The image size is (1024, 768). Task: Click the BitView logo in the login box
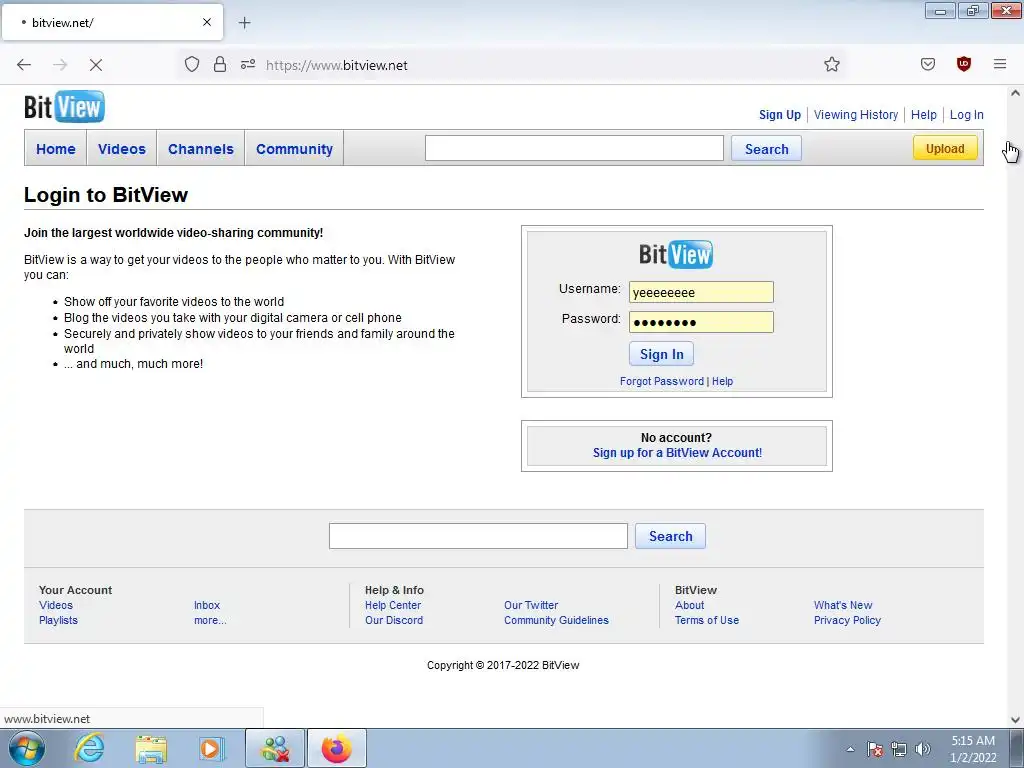(676, 254)
